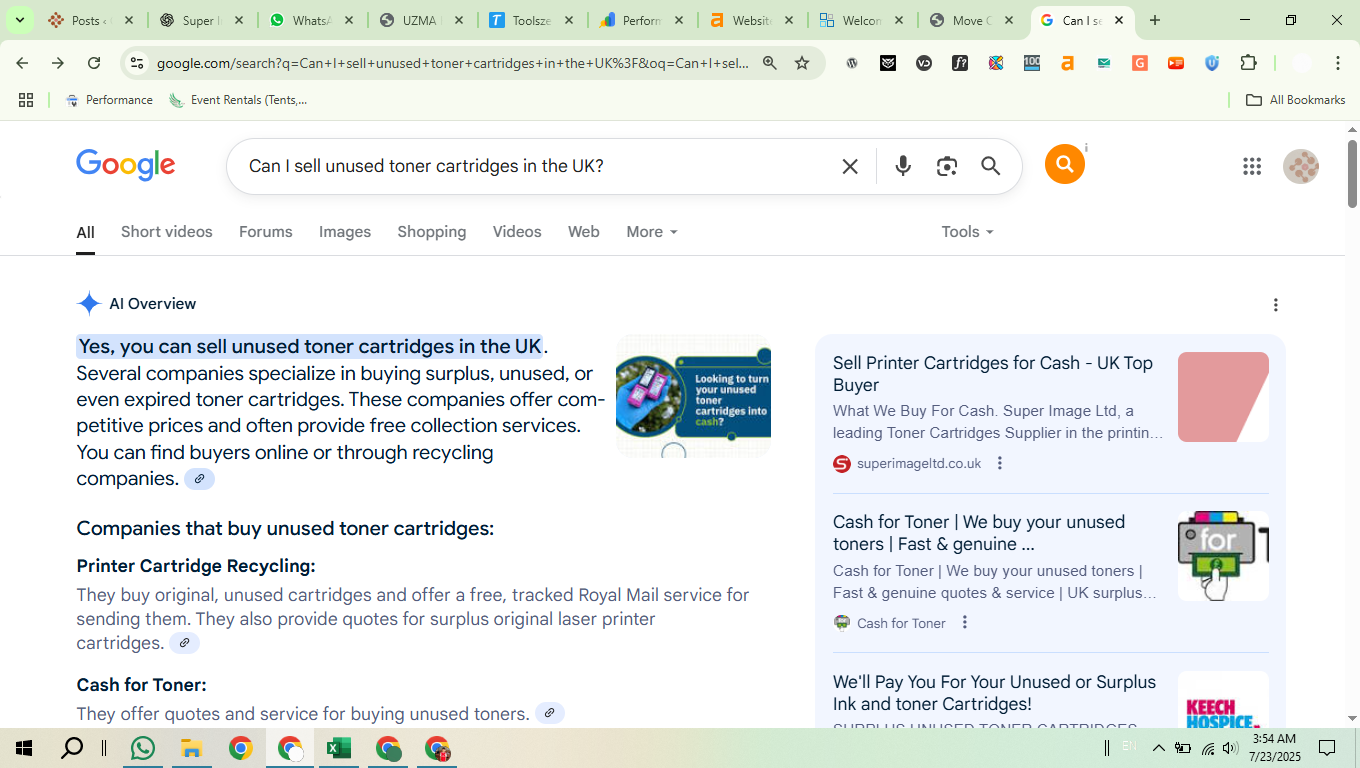Click the magnifier search submit icon
The image size is (1360, 768).
(x=990, y=166)
